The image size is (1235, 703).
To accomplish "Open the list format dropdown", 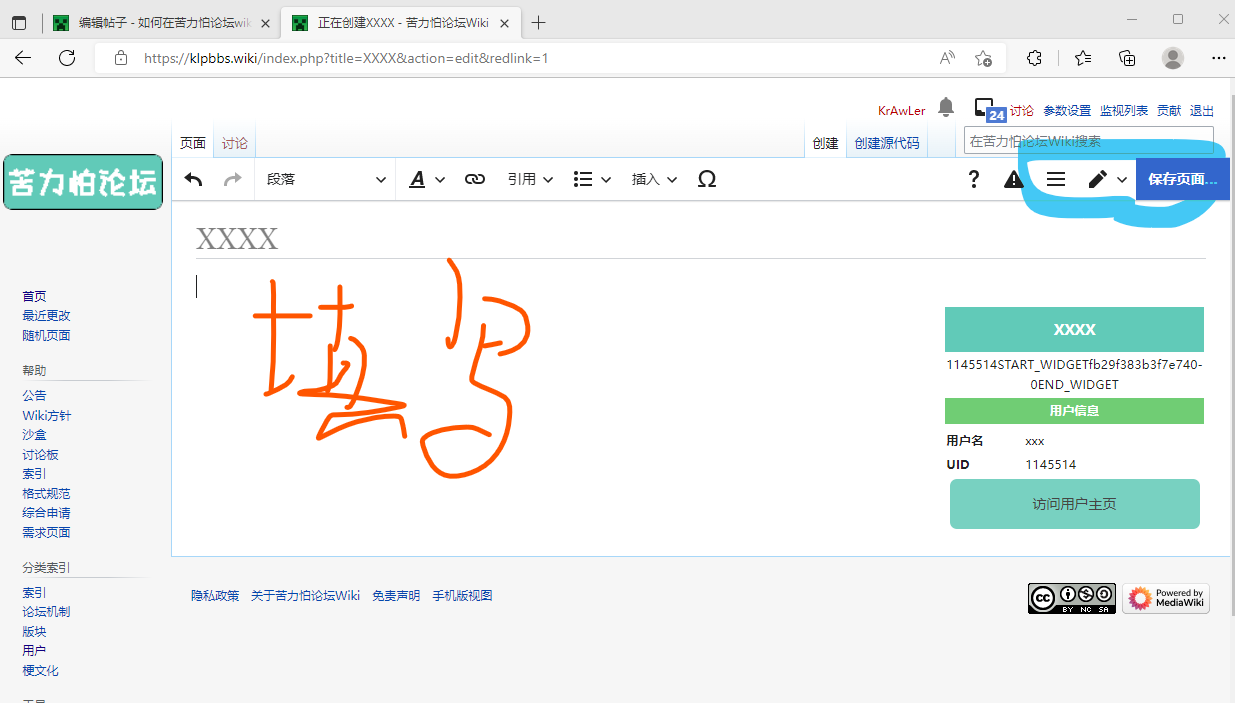I will pos(592,179).
